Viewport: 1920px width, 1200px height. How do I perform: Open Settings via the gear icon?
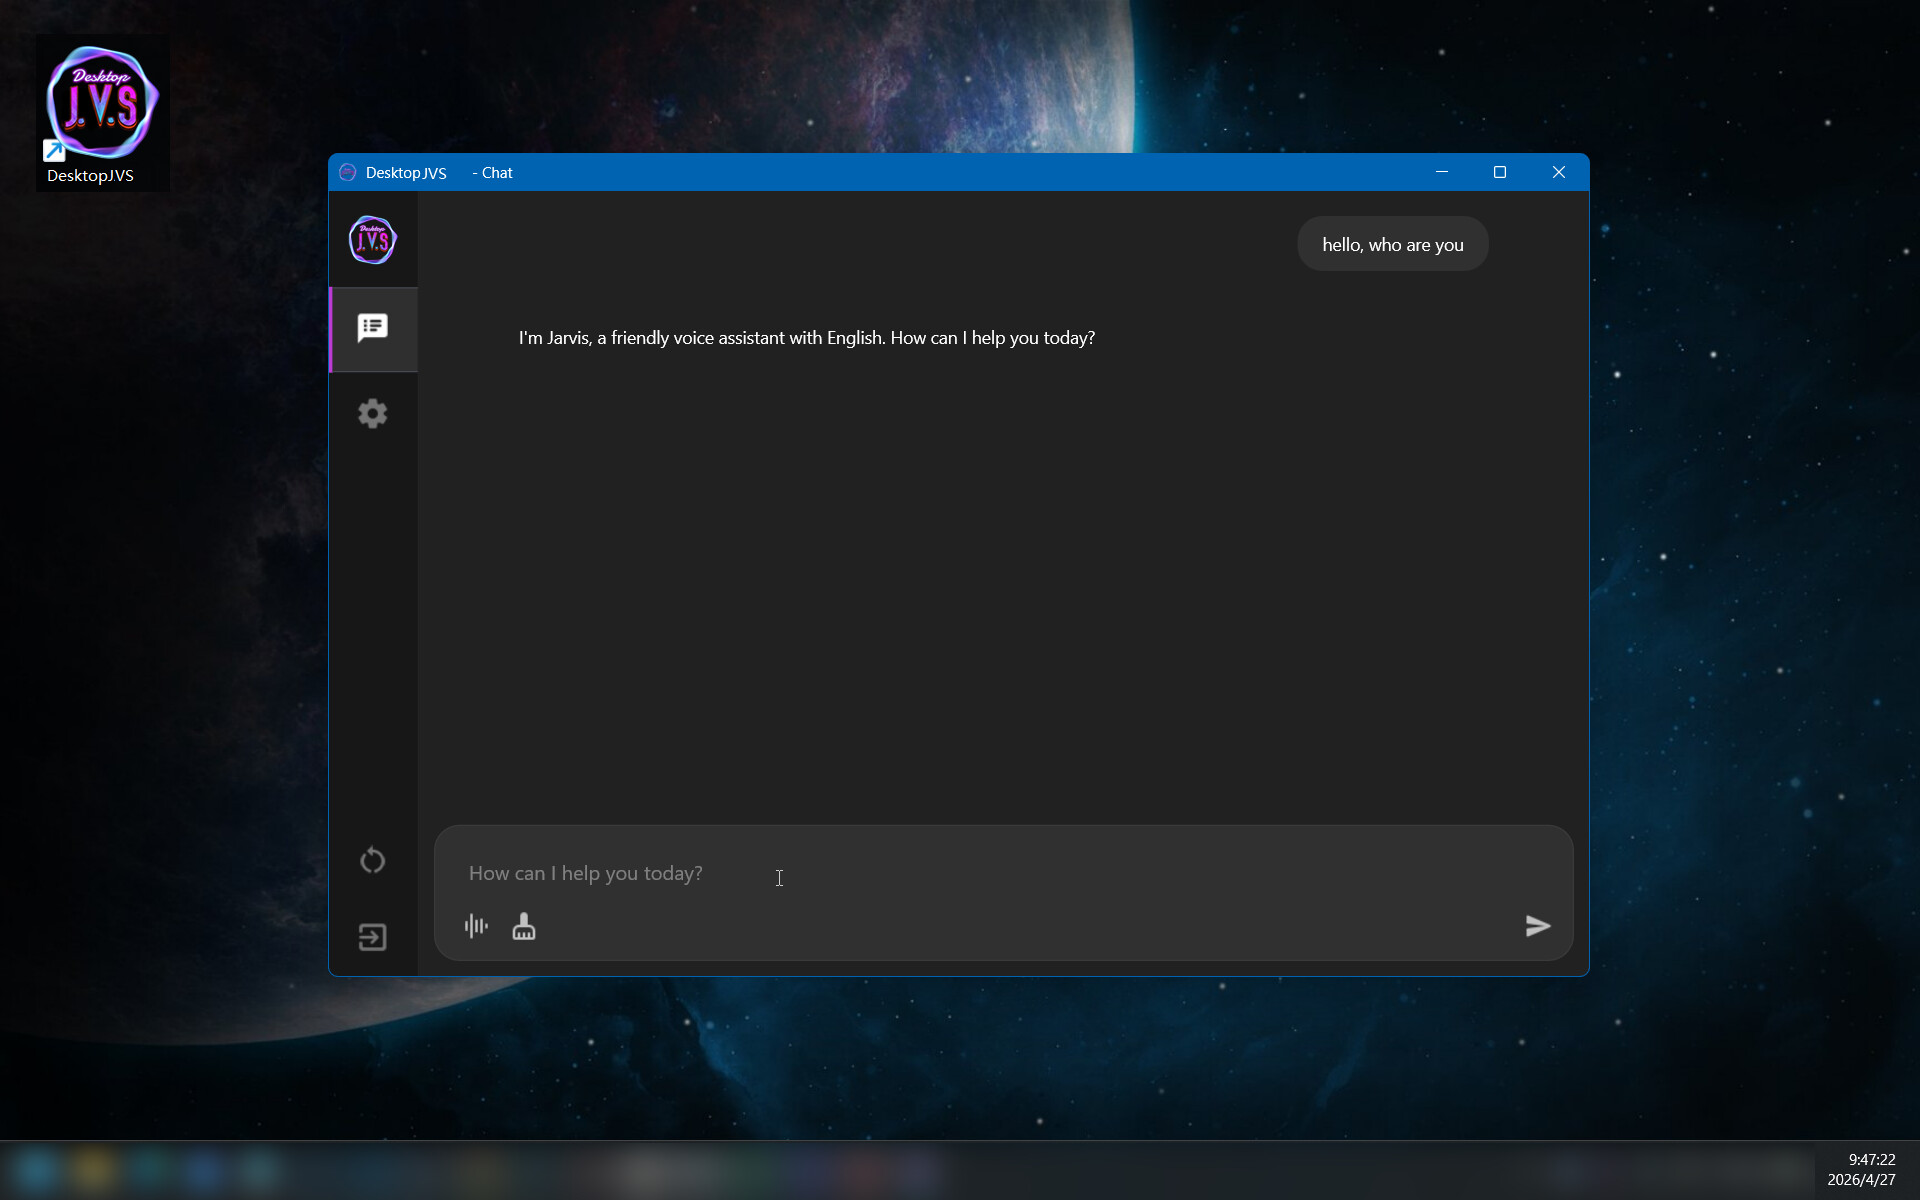click(373, 413)
